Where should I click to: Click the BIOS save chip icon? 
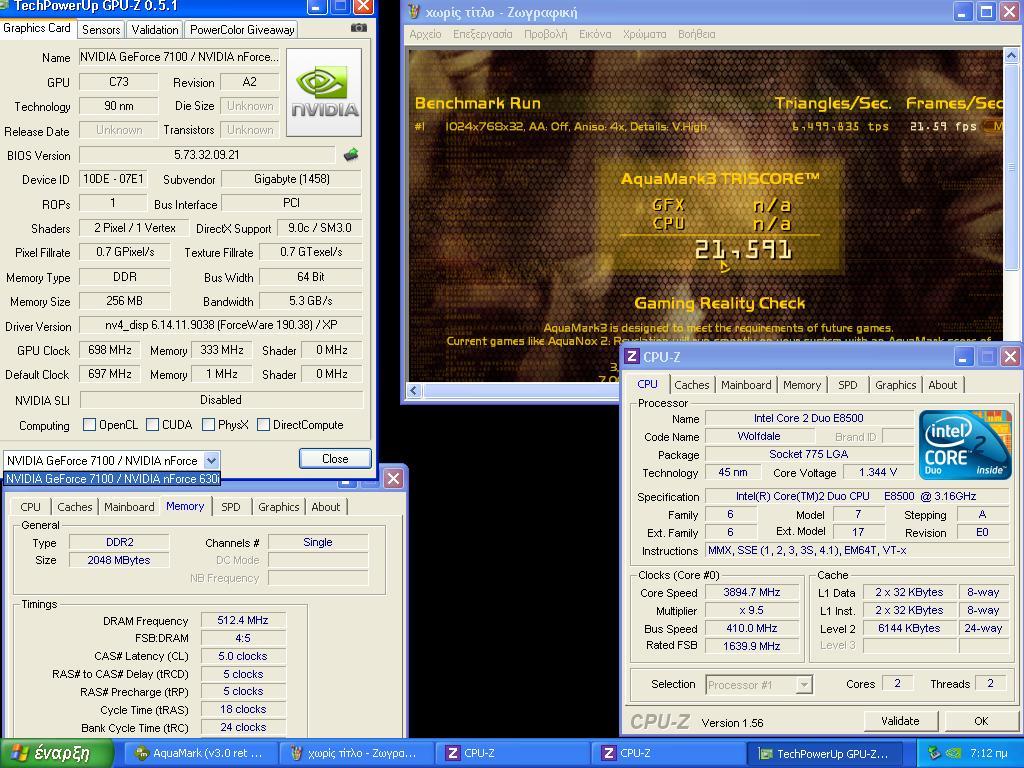351,155
